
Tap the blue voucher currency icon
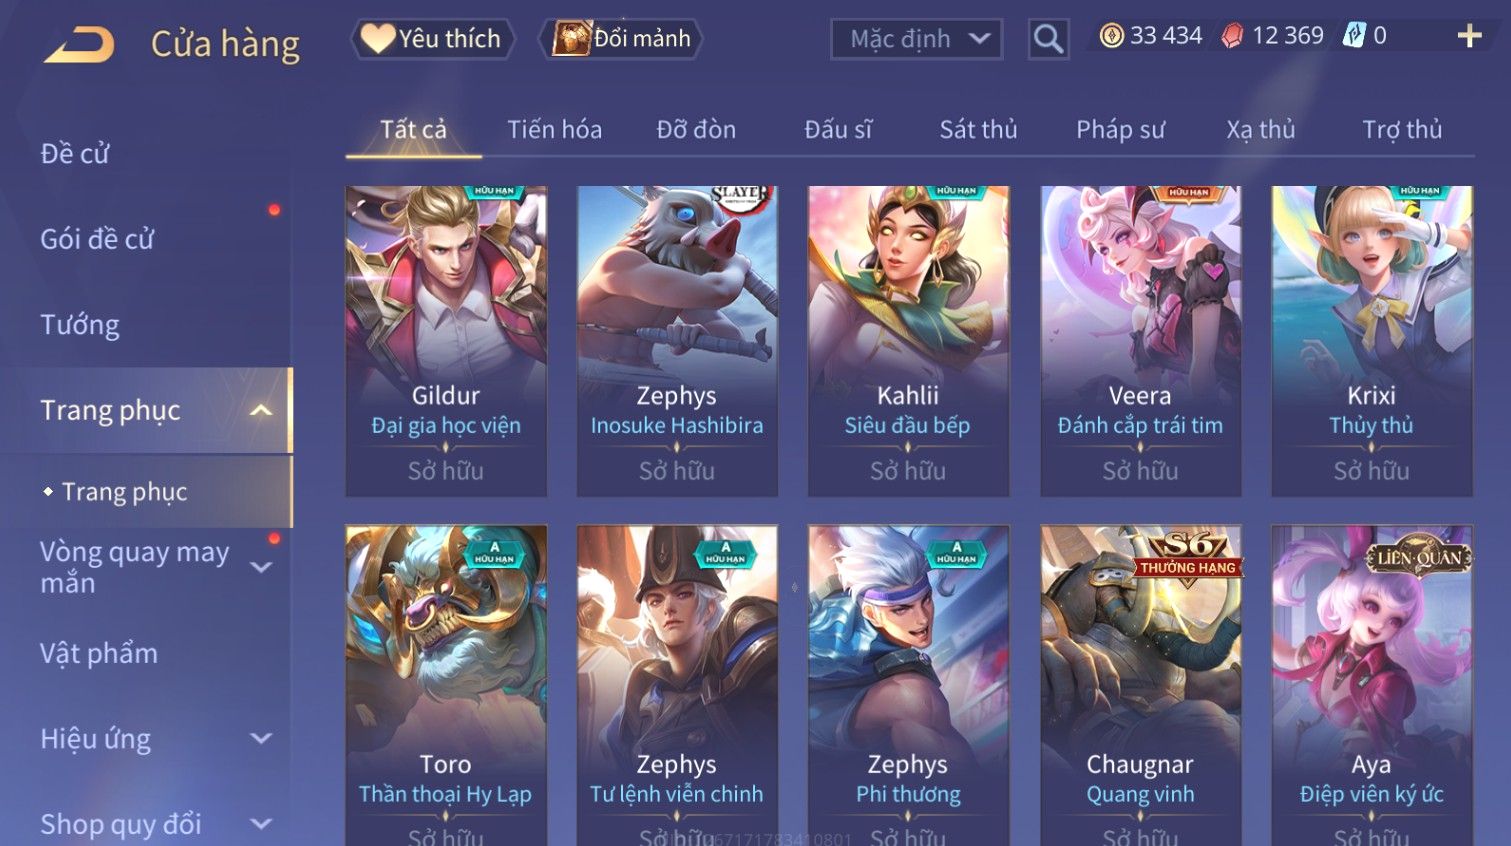pyautogui.click(x=1353, y=36)
